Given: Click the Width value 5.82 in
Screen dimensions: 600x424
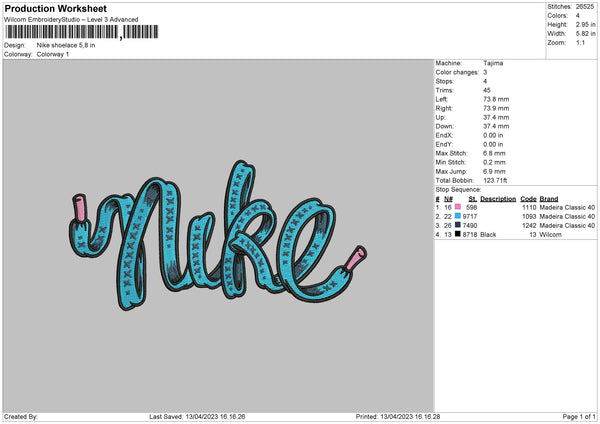Looking at the screenshot, I should pos(585,34).
